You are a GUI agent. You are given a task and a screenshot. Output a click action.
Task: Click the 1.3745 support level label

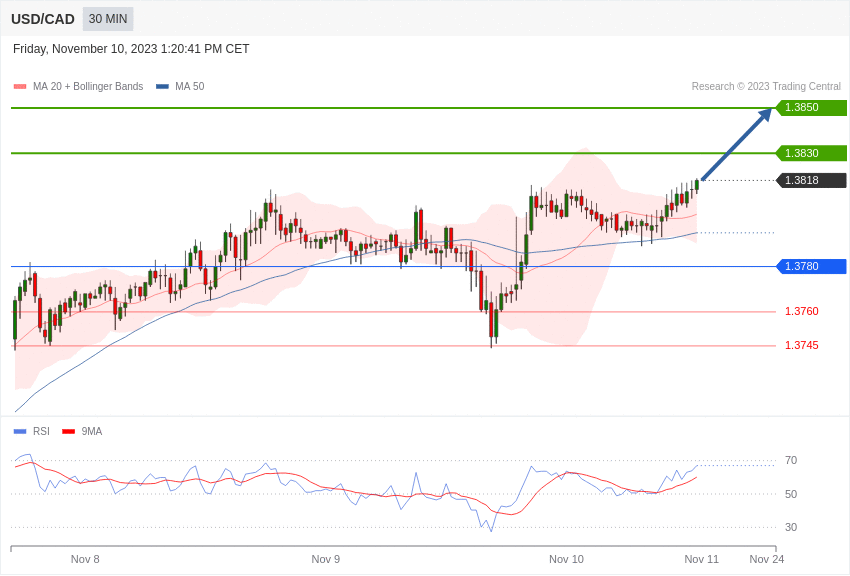(802, 345)
